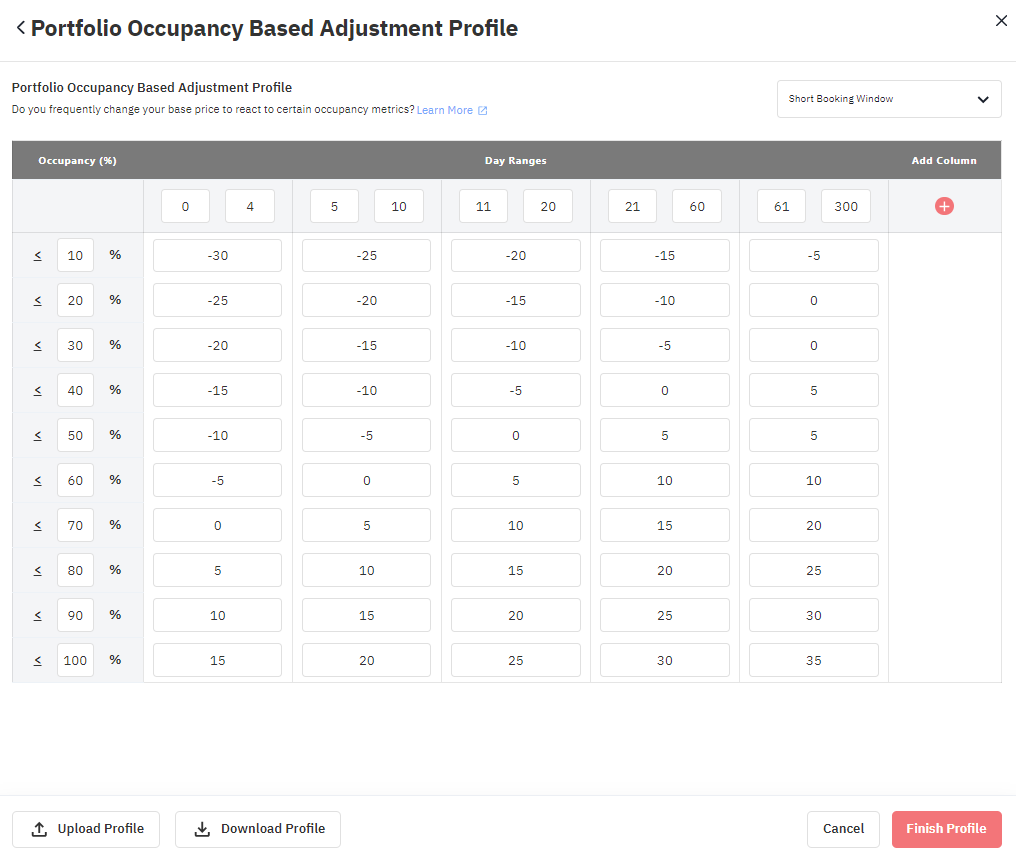Edit day range start field 11
The image size is (1016, 857).
pos(483,206)
